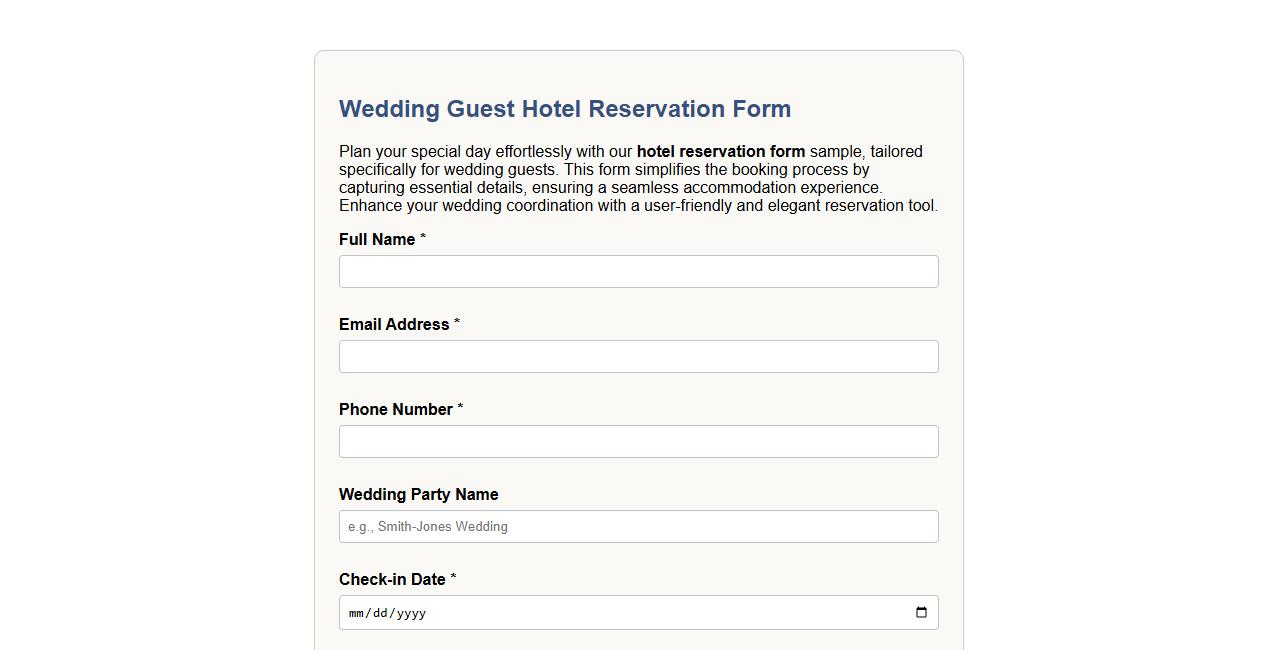Click the Wedding Guest Hotel Reservation Form heading
1278x650 pixels.
(x=565, y=109)
